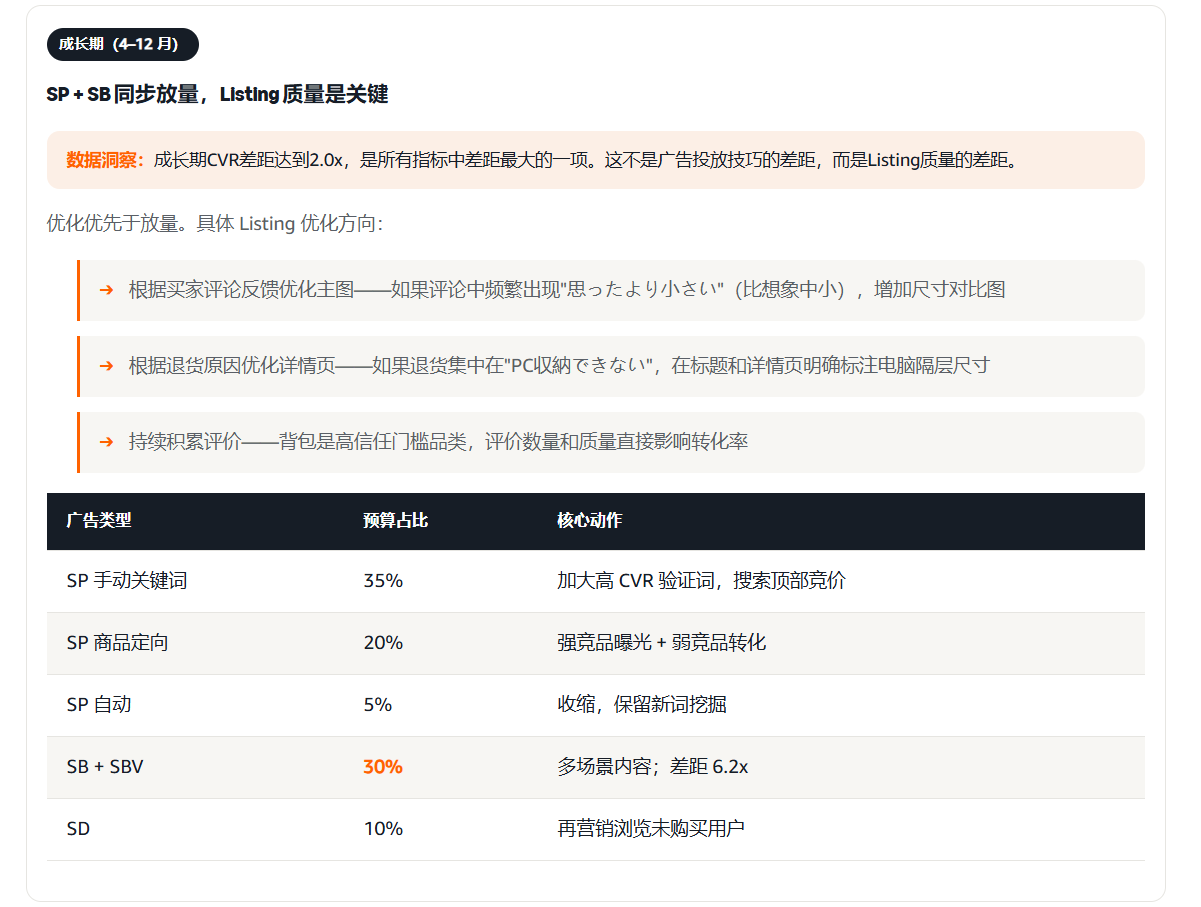Screen dimensions: 1201x907
Task: Click the SD ad type cell
Action: point(78,829)
